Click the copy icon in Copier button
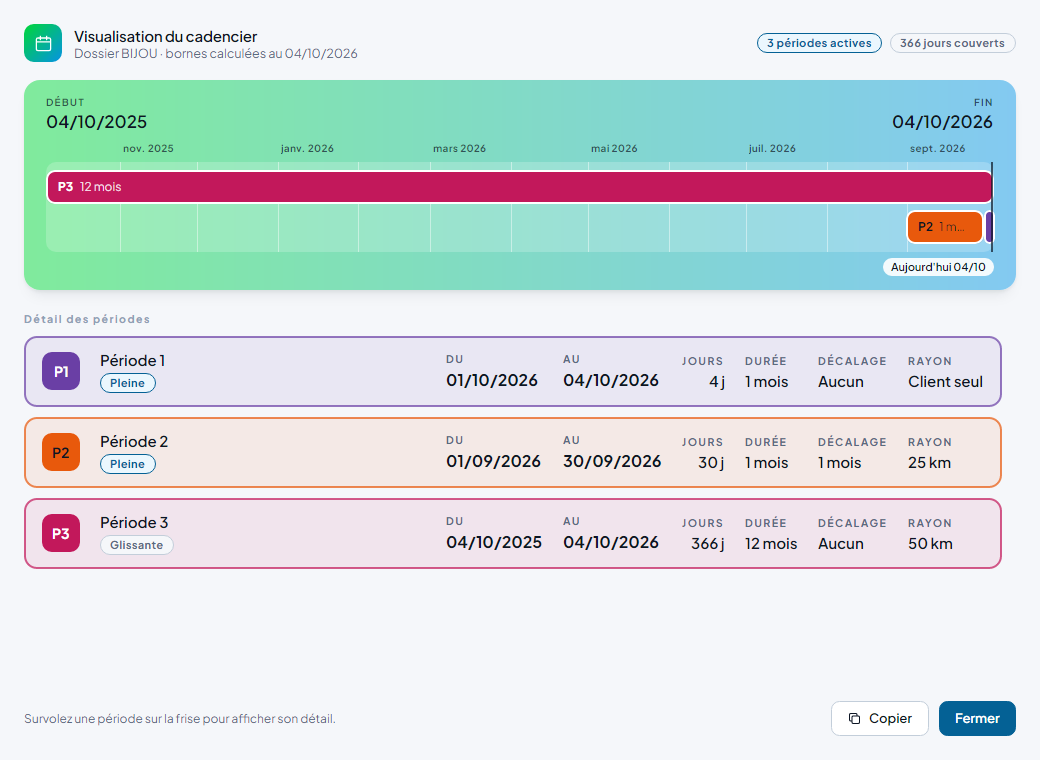 point(854,718)
